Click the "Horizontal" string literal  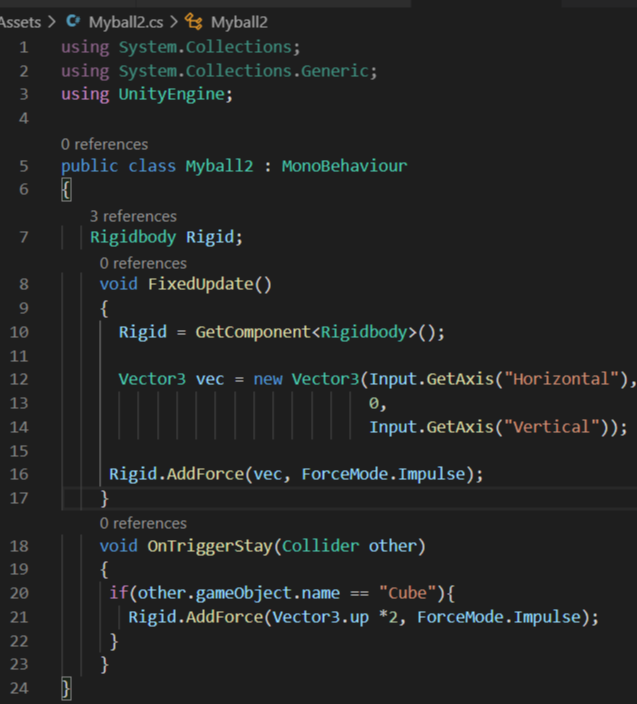pos(562,379)
